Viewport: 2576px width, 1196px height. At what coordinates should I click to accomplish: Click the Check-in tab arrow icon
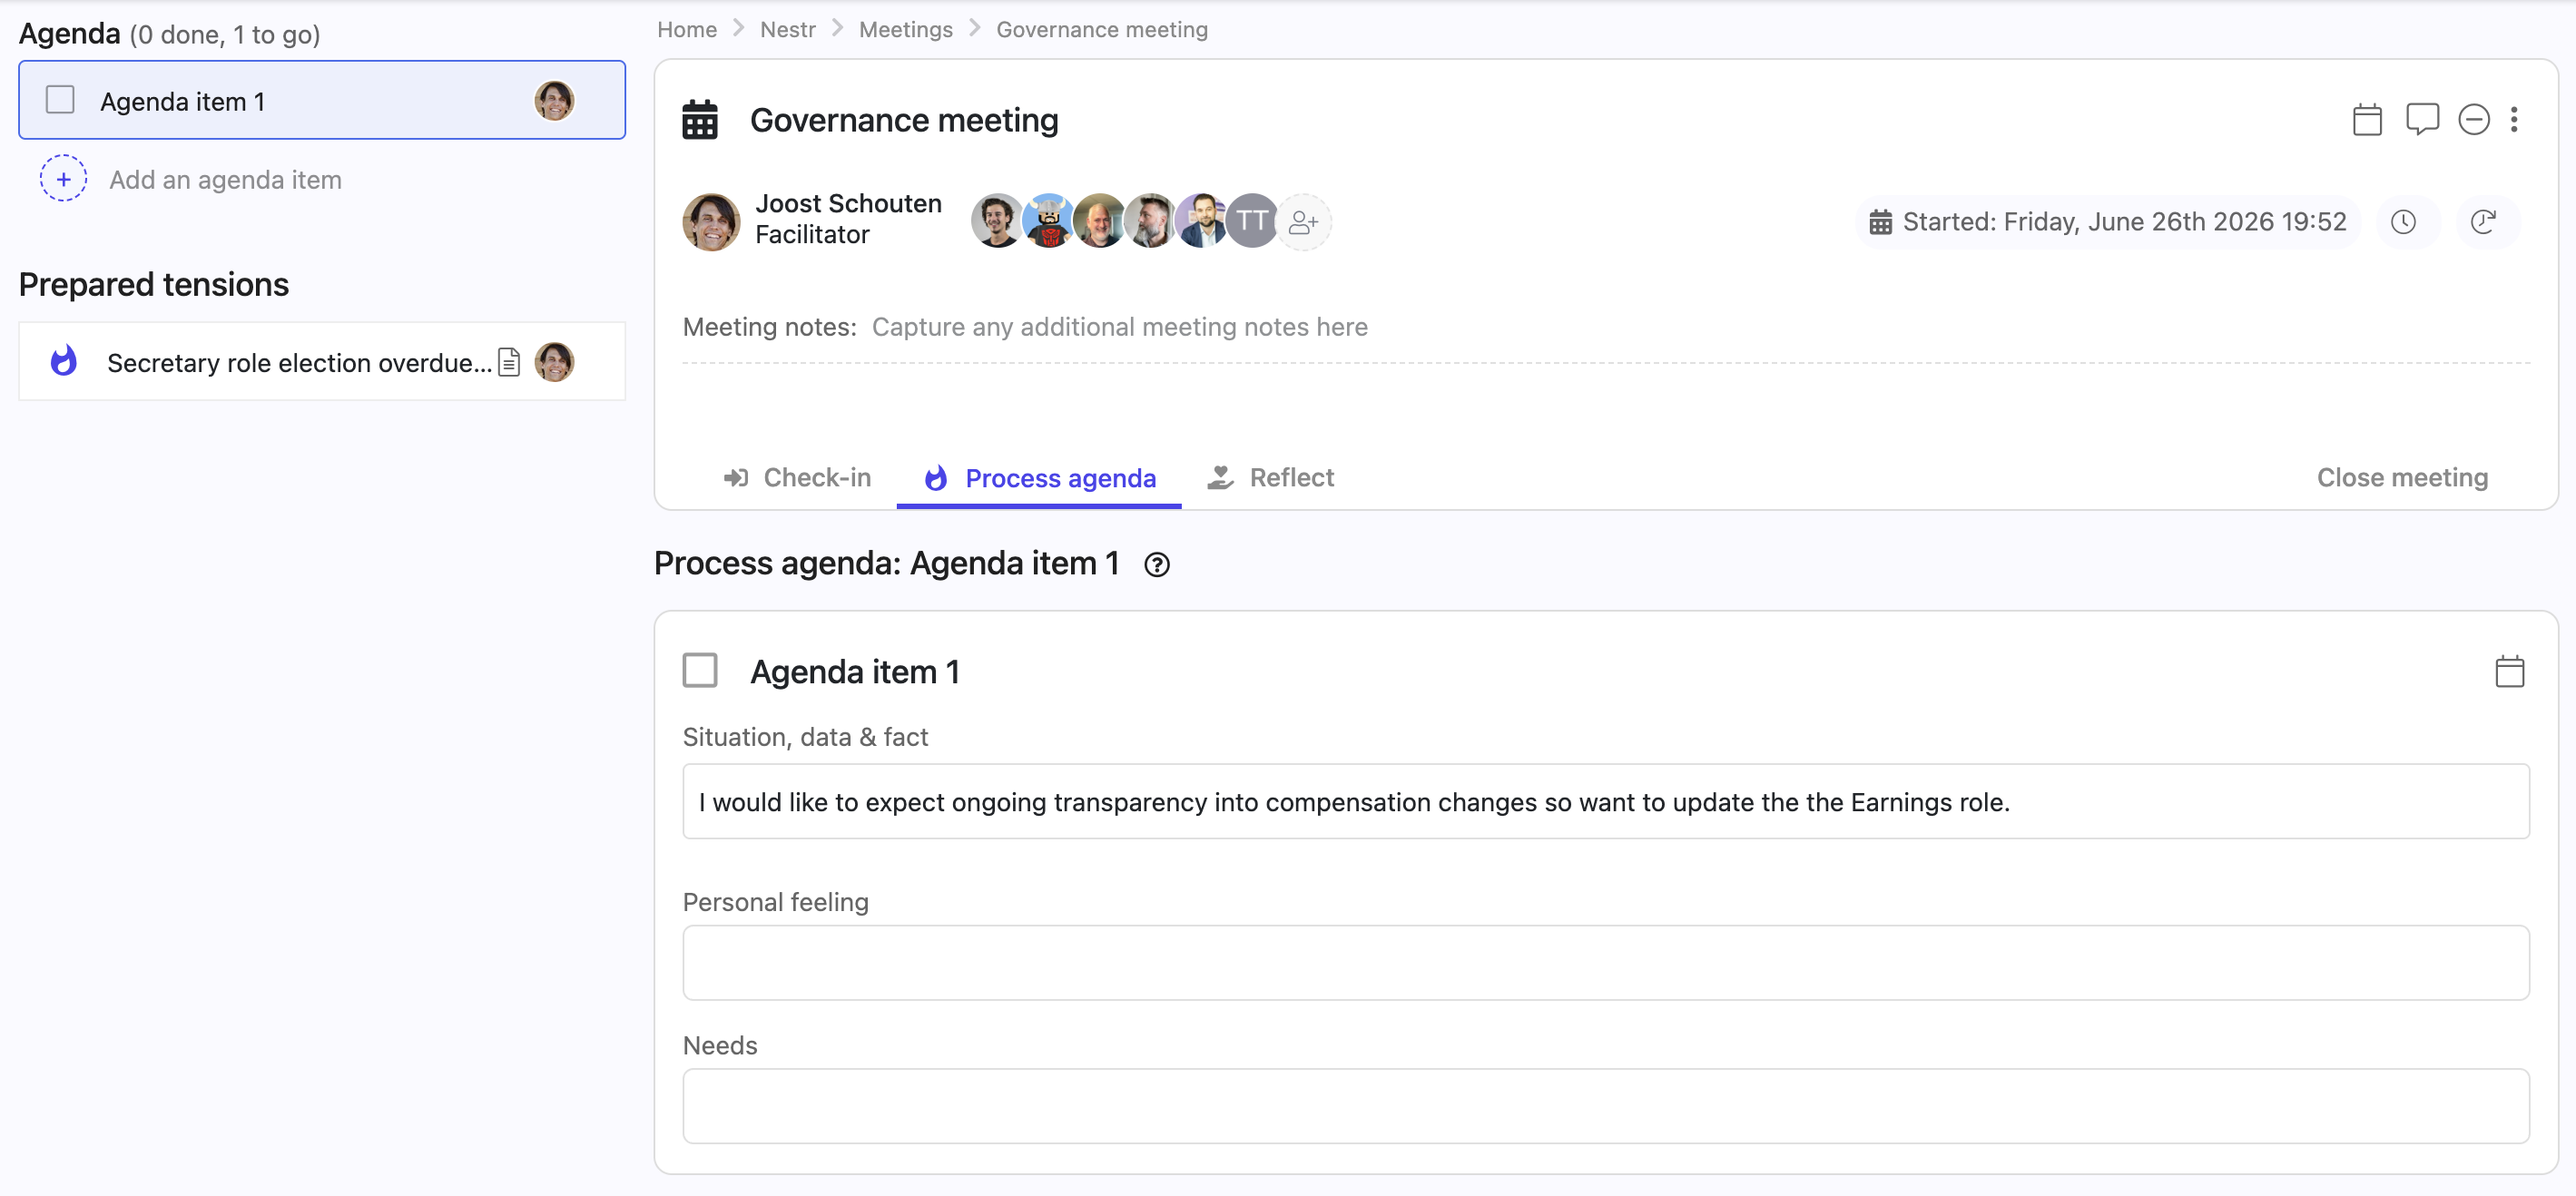(736, 478)
